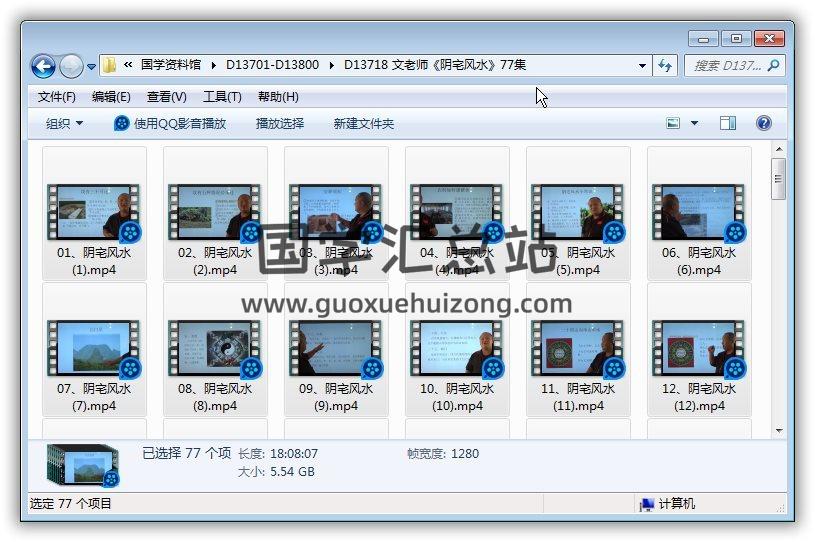
Task: Open the help question mark icon
Action: coord(764,123)
